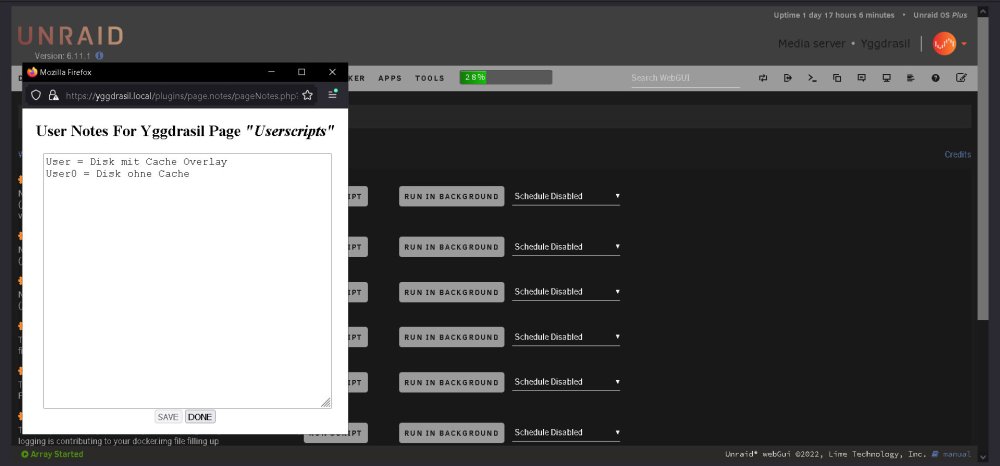Click the notes textarea resize grip
Viewport: 1000px width, 466px height.
[x=326, y=402]
